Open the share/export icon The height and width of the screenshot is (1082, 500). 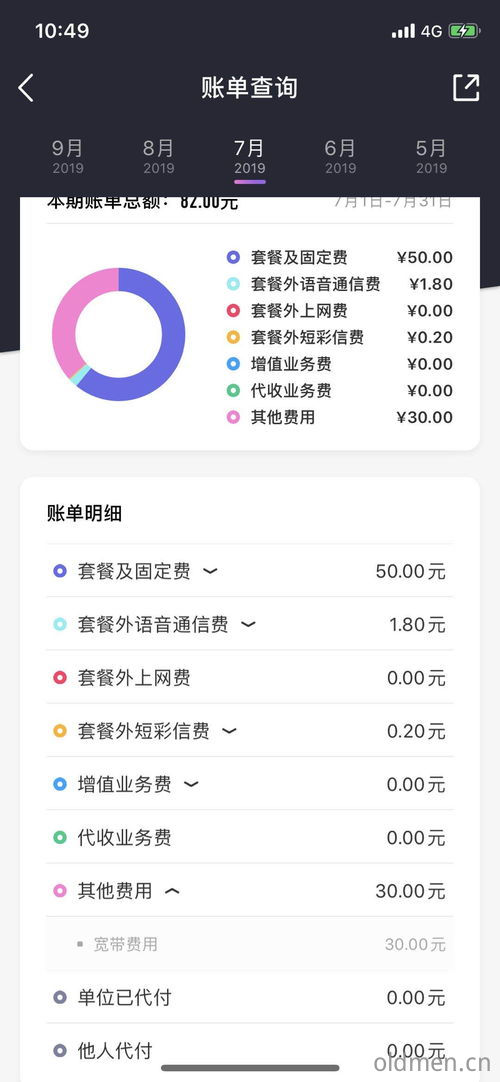(466, 88)
